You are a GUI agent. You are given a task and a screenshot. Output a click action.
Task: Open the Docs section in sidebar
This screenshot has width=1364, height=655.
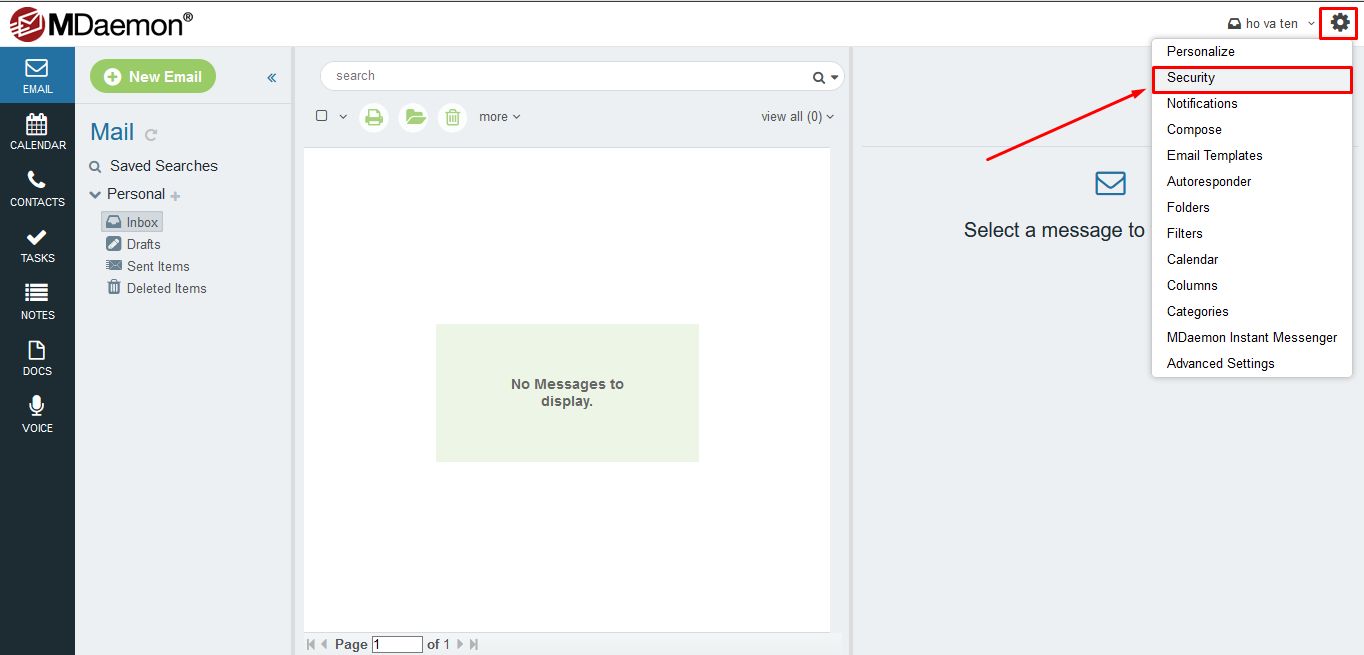37,357
